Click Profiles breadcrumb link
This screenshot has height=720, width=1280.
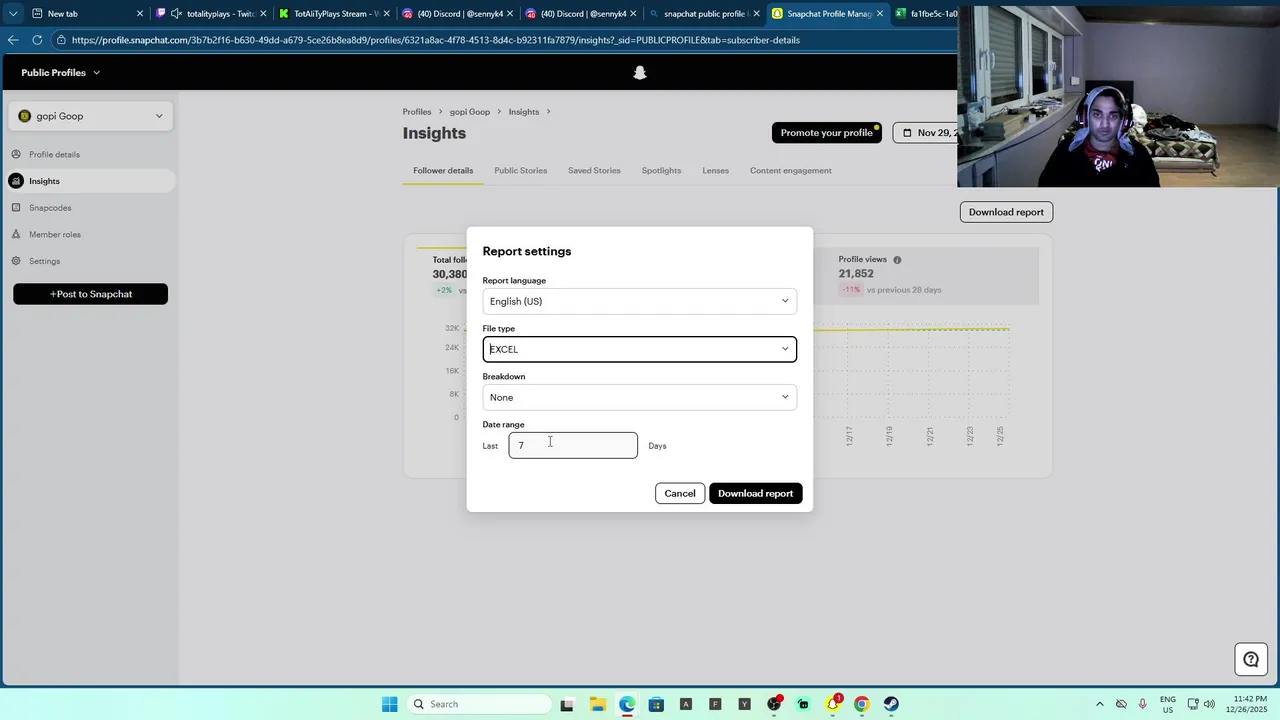[x=417, y=112]
